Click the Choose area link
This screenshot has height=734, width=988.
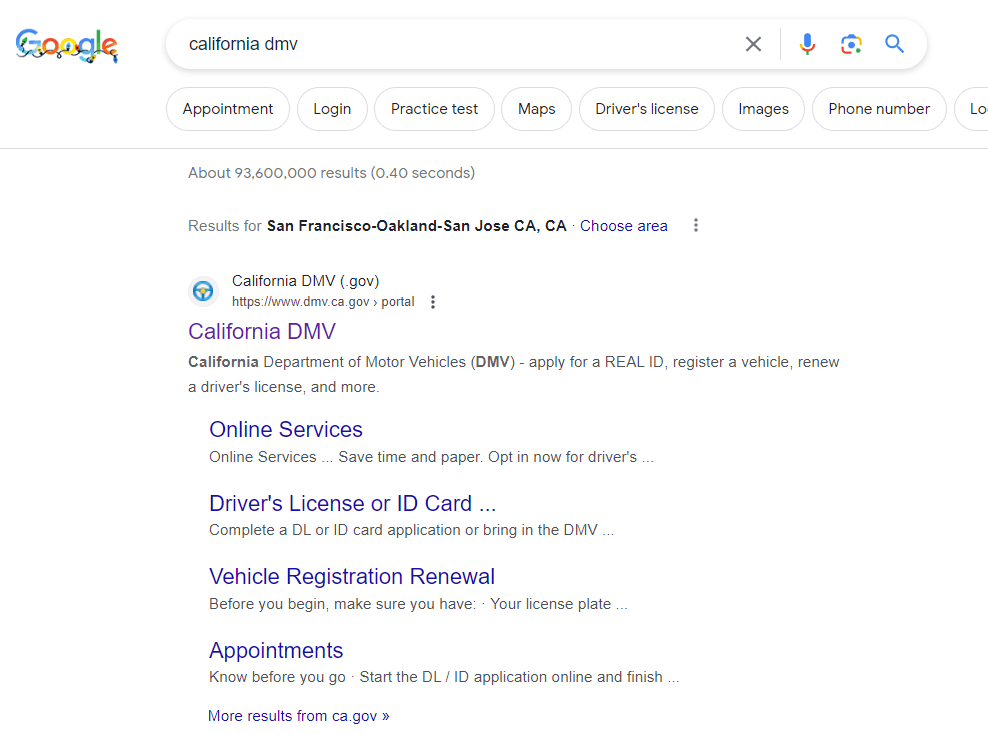[624, 226]
